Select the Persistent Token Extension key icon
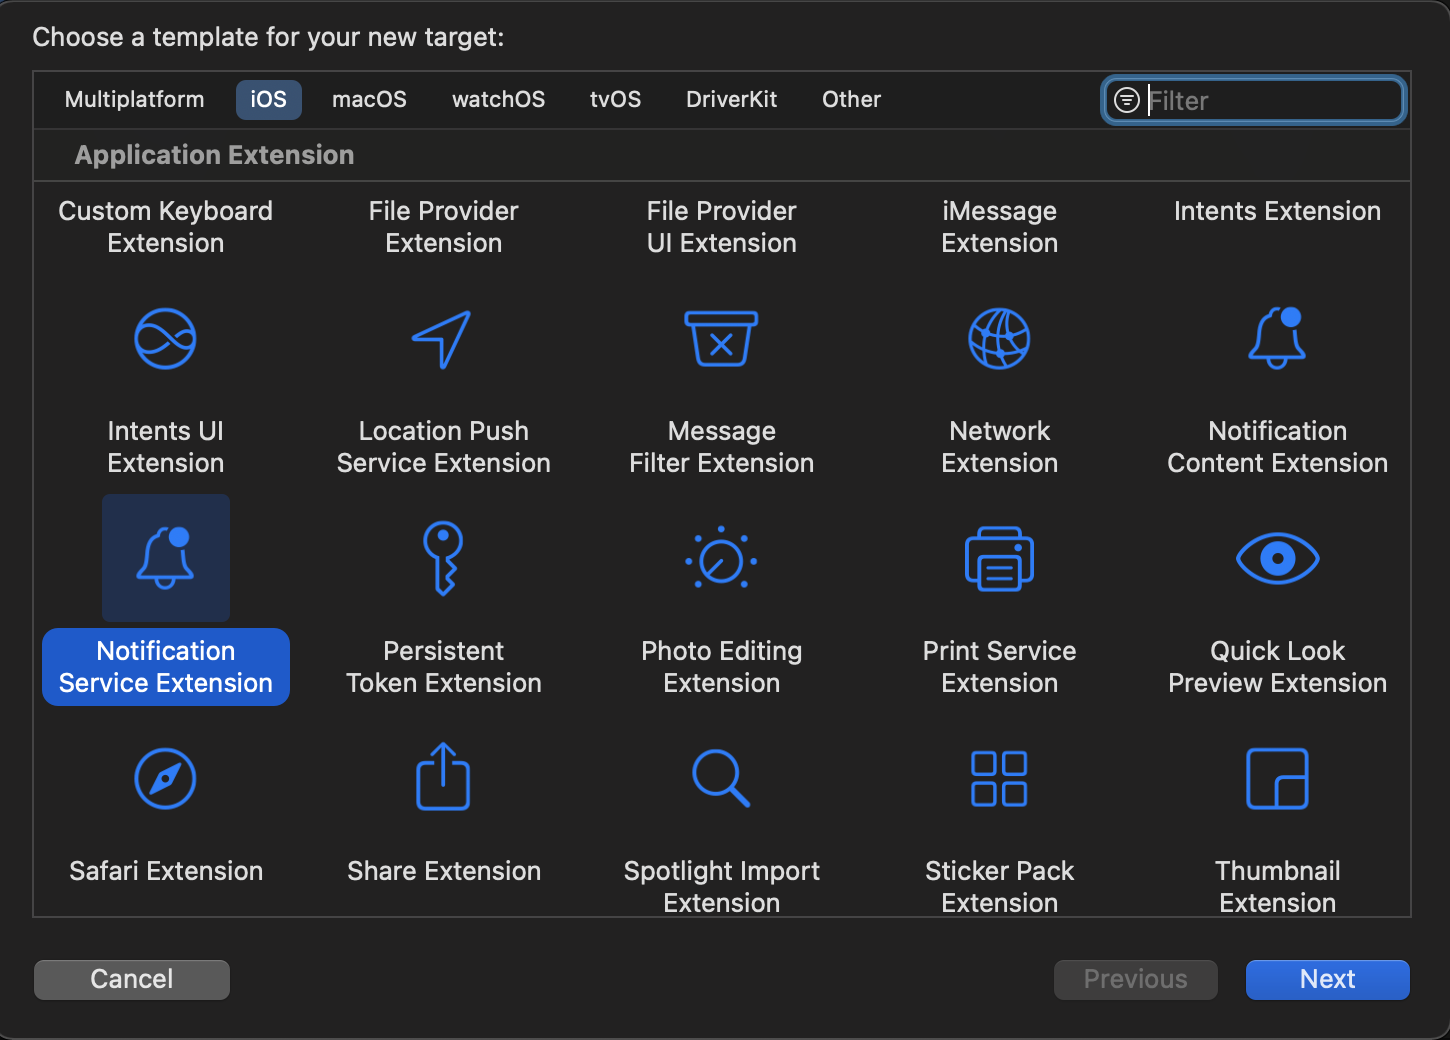 click(x=443, y=558)
